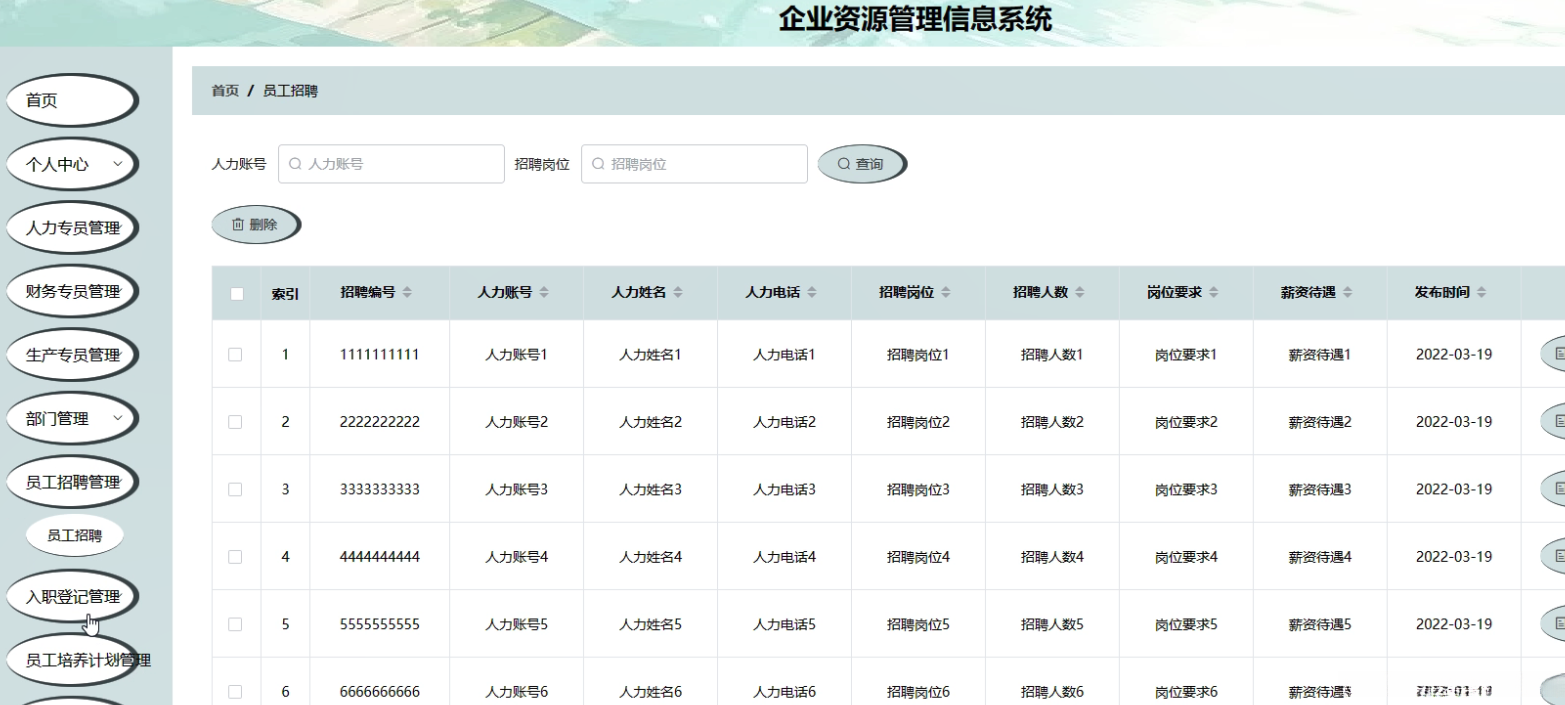The width and height of the screenshot is (1565, 705).
Task: Click the row 1 action icon button
Action: click(1554, 354)
